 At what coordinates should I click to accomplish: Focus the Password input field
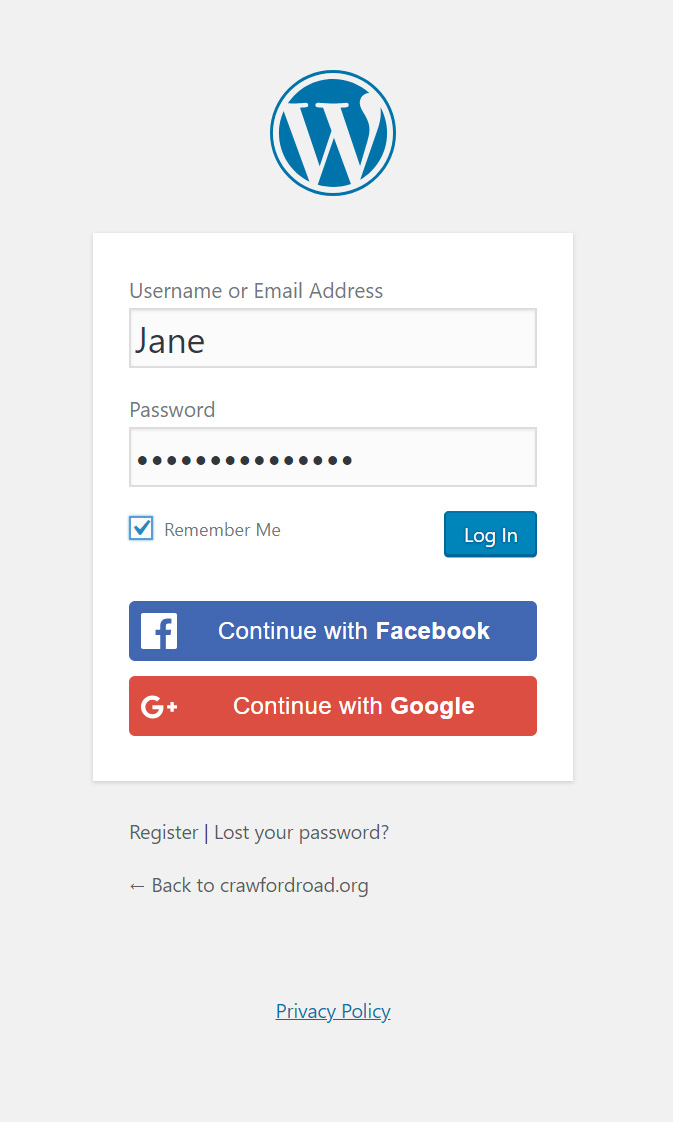pos(333,458)
